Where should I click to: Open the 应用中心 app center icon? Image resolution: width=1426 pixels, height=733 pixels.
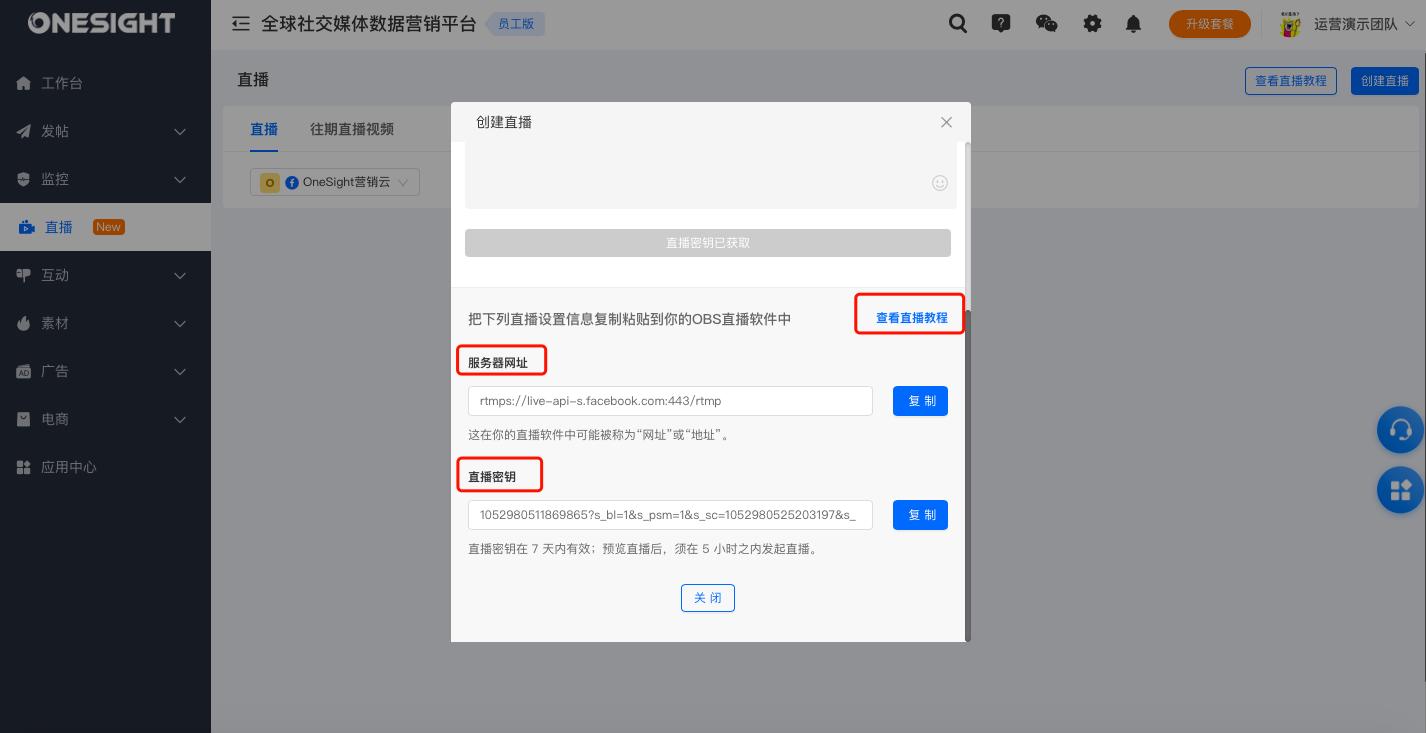coord(23,467)
